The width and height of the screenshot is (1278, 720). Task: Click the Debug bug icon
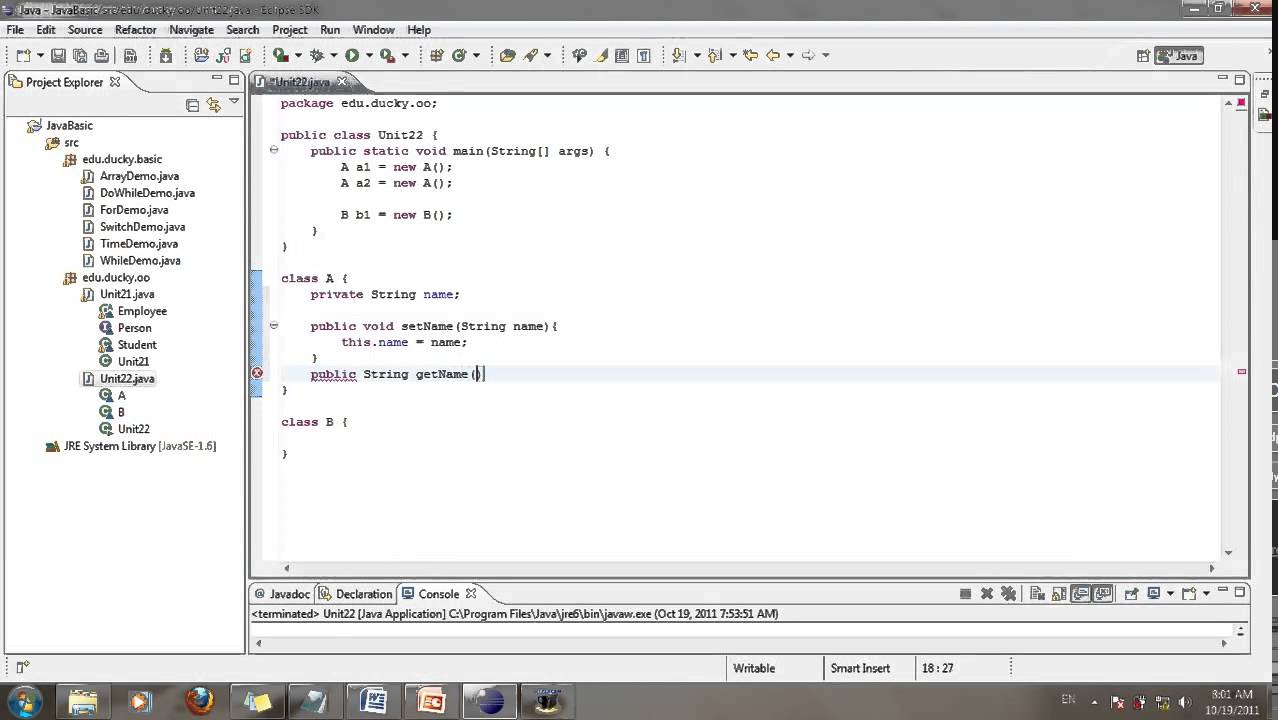316,56
